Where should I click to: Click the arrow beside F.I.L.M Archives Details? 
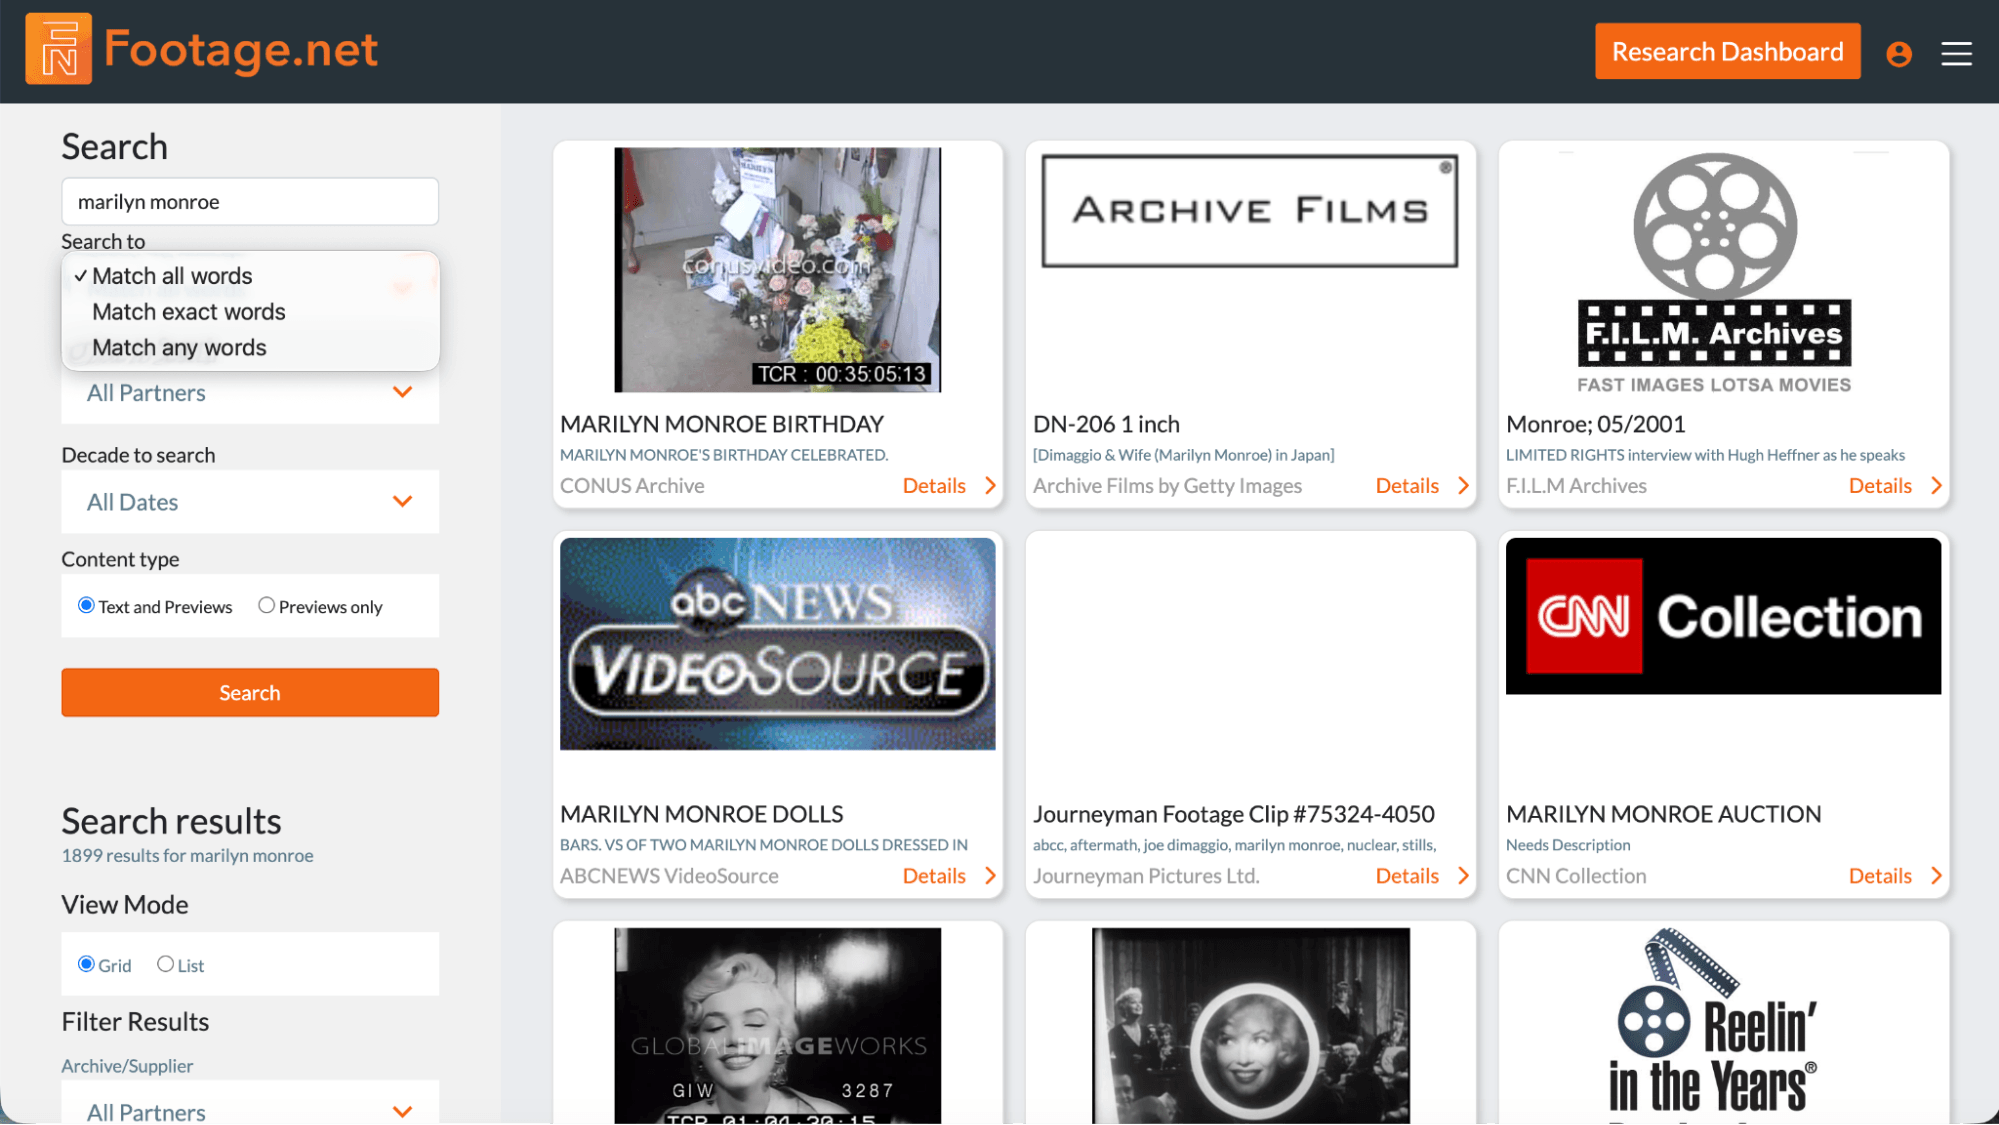pyautogui.click(x=1936, y=486)
